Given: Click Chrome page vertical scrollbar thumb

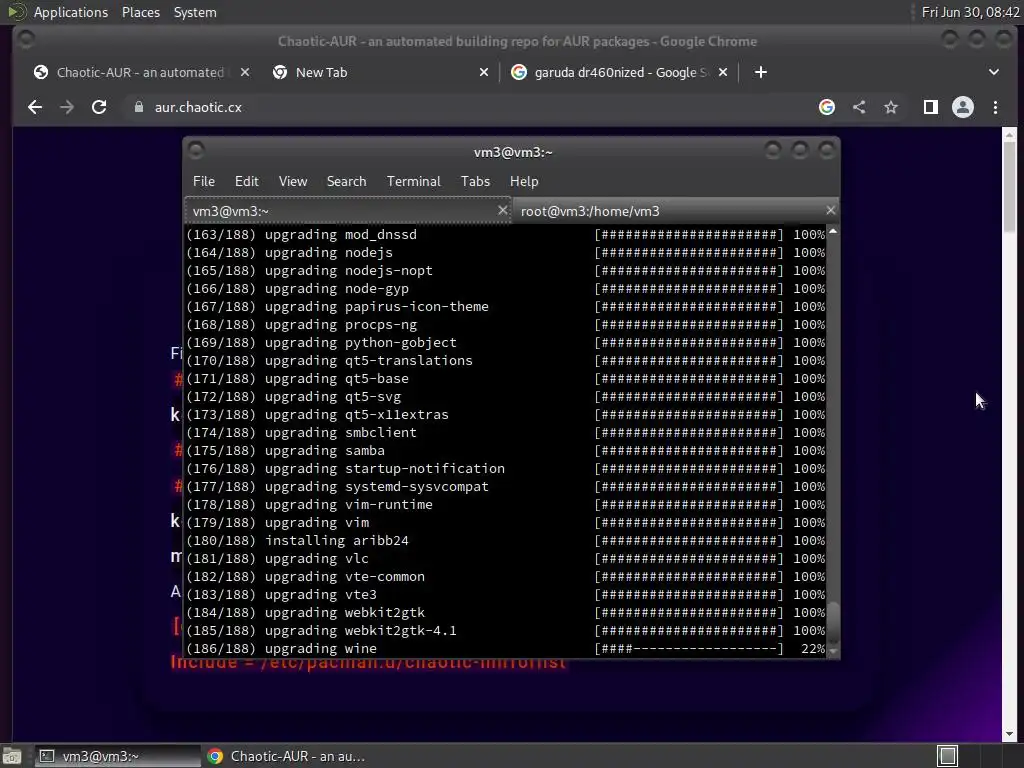Looking at the screenshot, I should 1010,187.
